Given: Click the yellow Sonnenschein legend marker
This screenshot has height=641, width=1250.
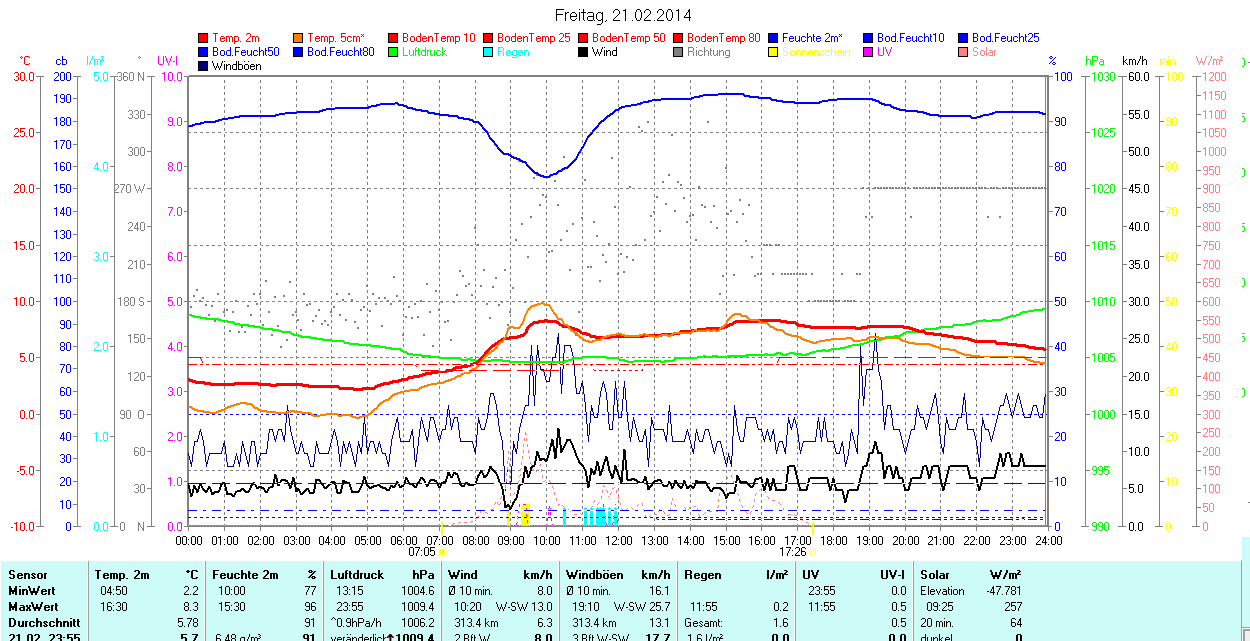Looking at the screenshot, I should (x=774, y=52).
